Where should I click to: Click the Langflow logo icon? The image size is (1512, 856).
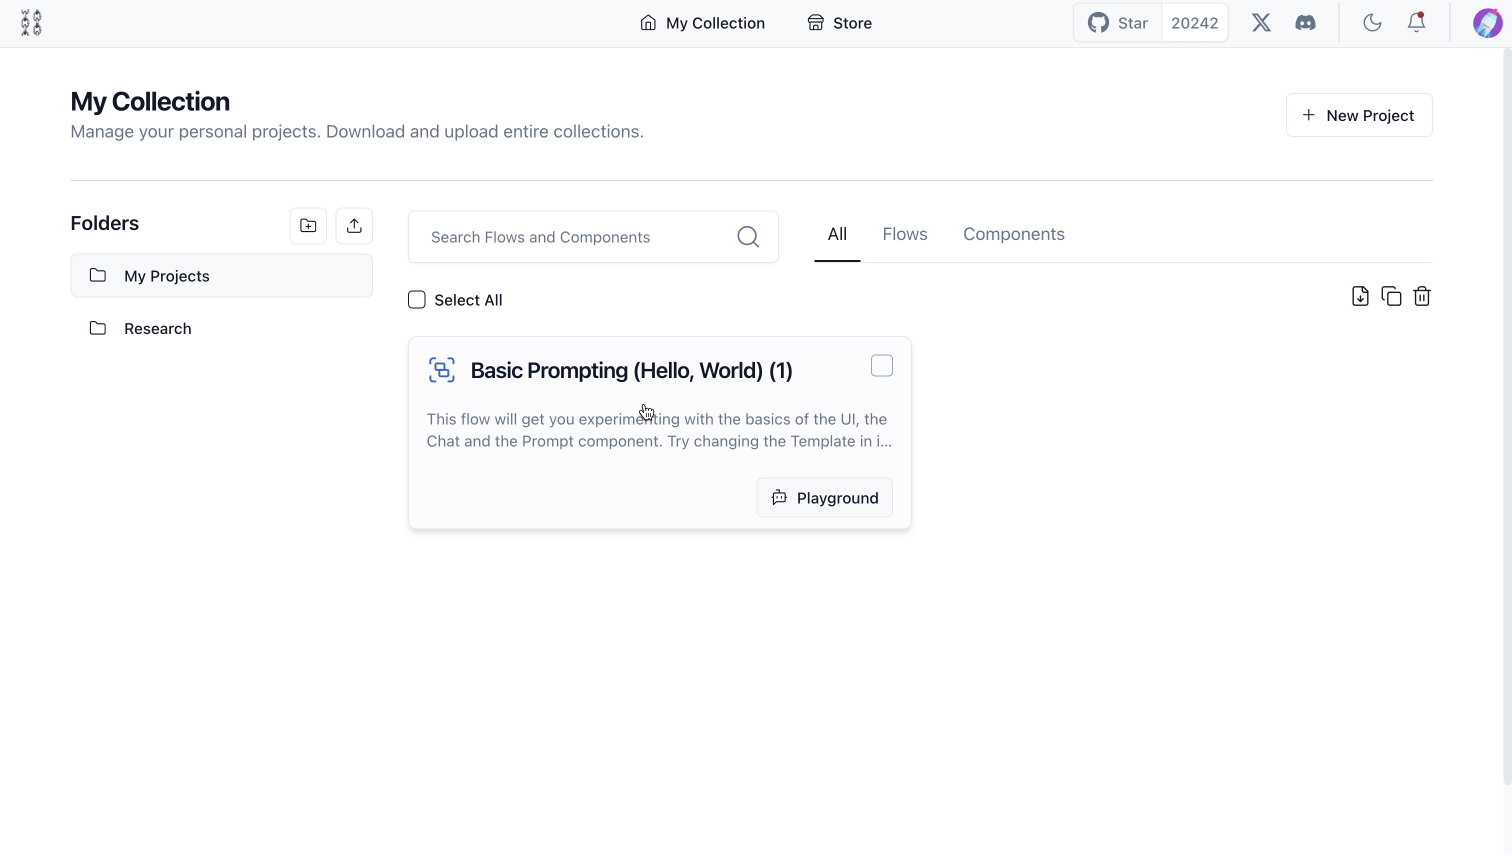point(31,23)
